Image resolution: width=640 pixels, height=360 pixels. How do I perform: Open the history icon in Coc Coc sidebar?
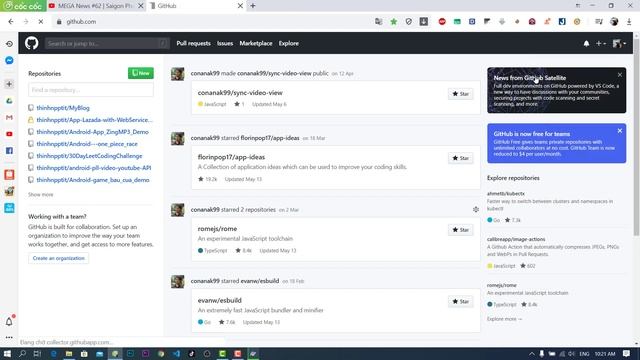pos(9,44)
